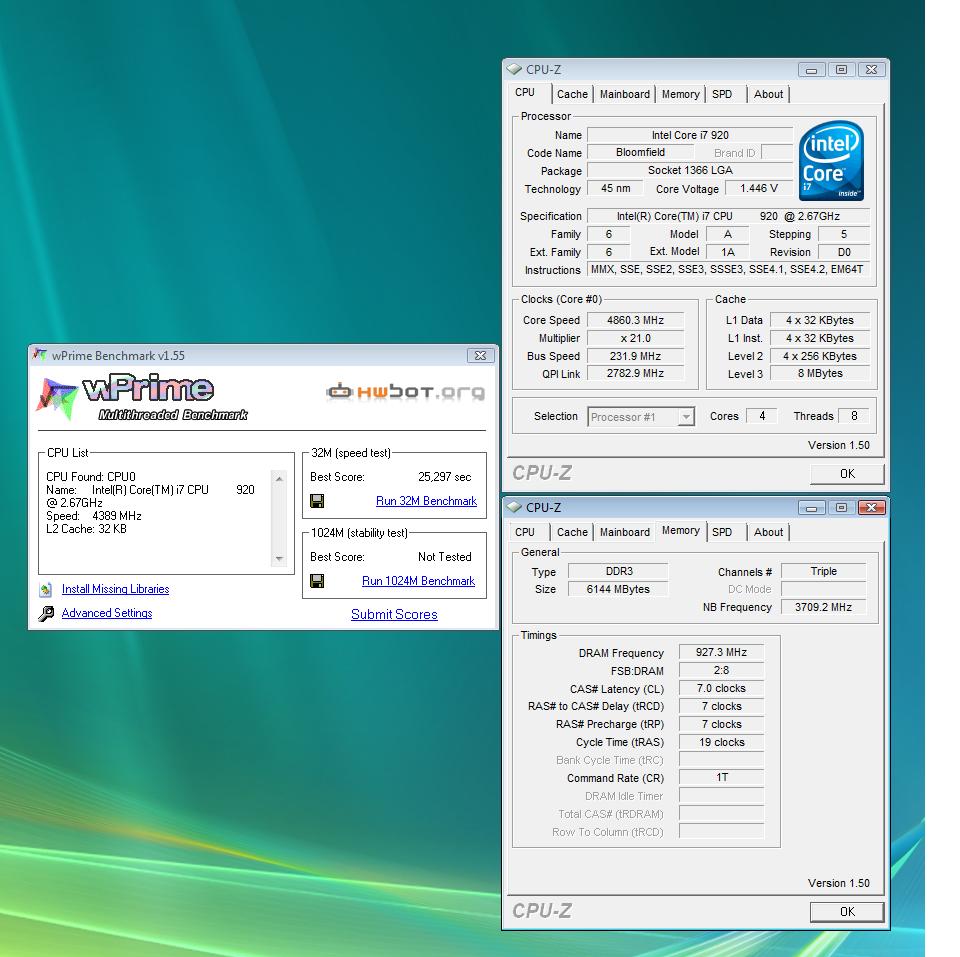Open About tab in bottom CPU-Z window
Viewport: 960px width, 957px height.
(x=768, y=532)
